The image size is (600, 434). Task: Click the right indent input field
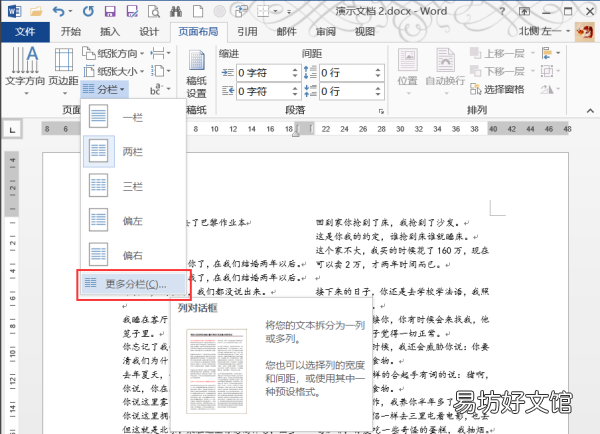point(263,91)
